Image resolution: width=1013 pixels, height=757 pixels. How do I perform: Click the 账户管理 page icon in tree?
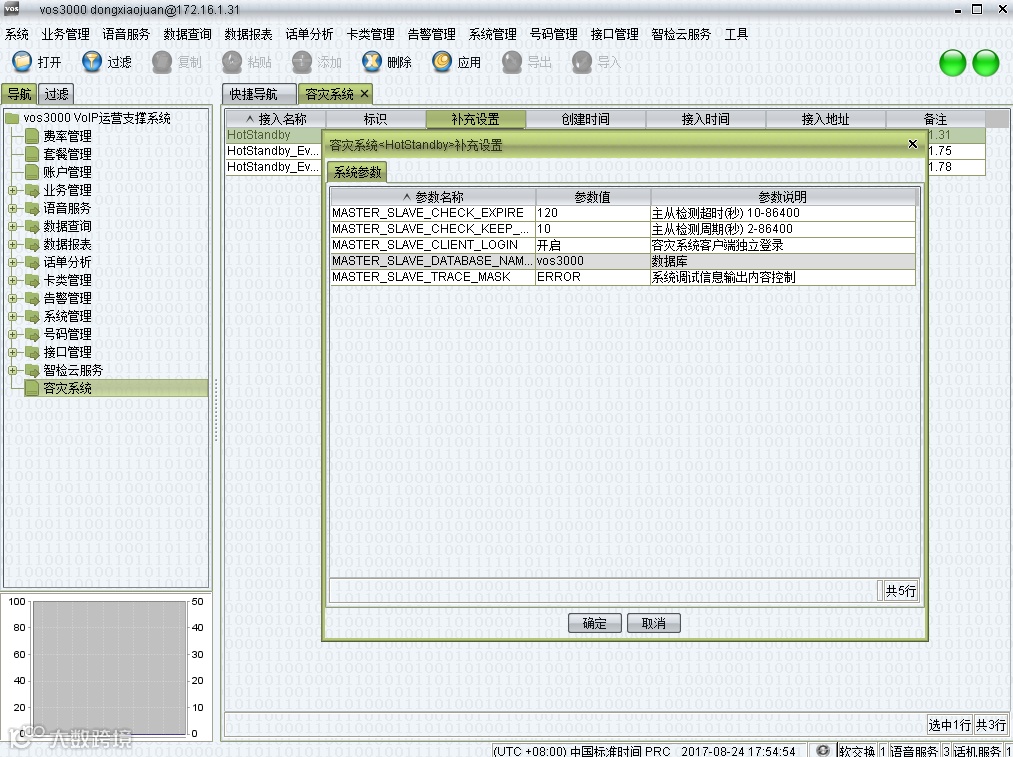coord(33,172)
